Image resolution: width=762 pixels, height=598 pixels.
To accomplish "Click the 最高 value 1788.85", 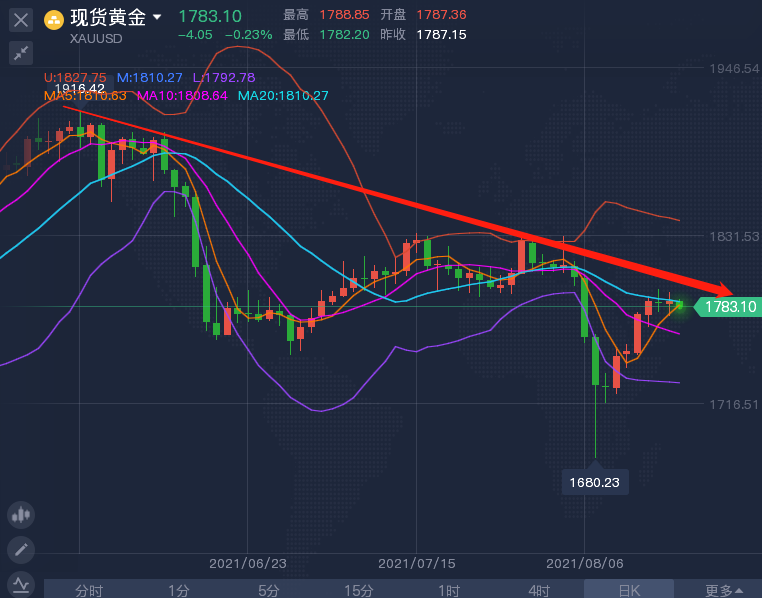I will pos(345,15).
